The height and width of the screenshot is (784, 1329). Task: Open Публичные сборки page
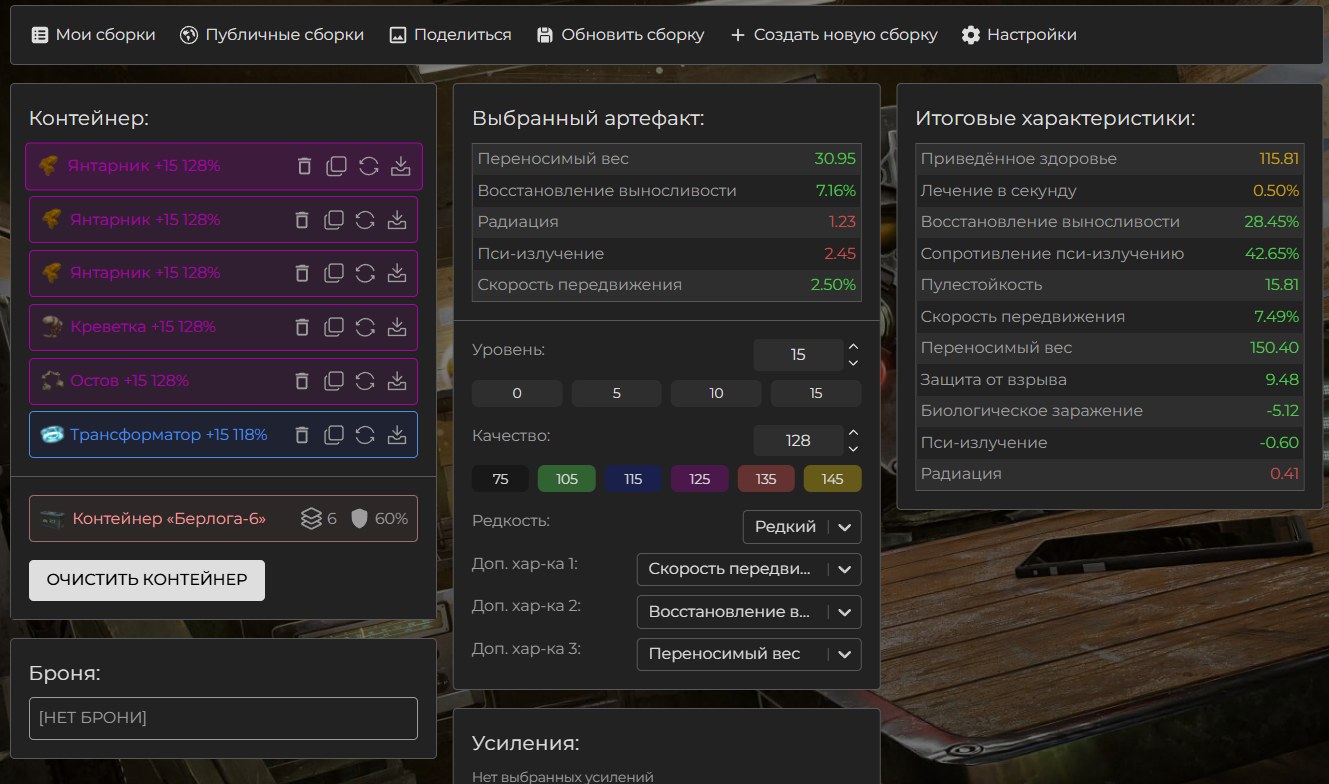272,35
